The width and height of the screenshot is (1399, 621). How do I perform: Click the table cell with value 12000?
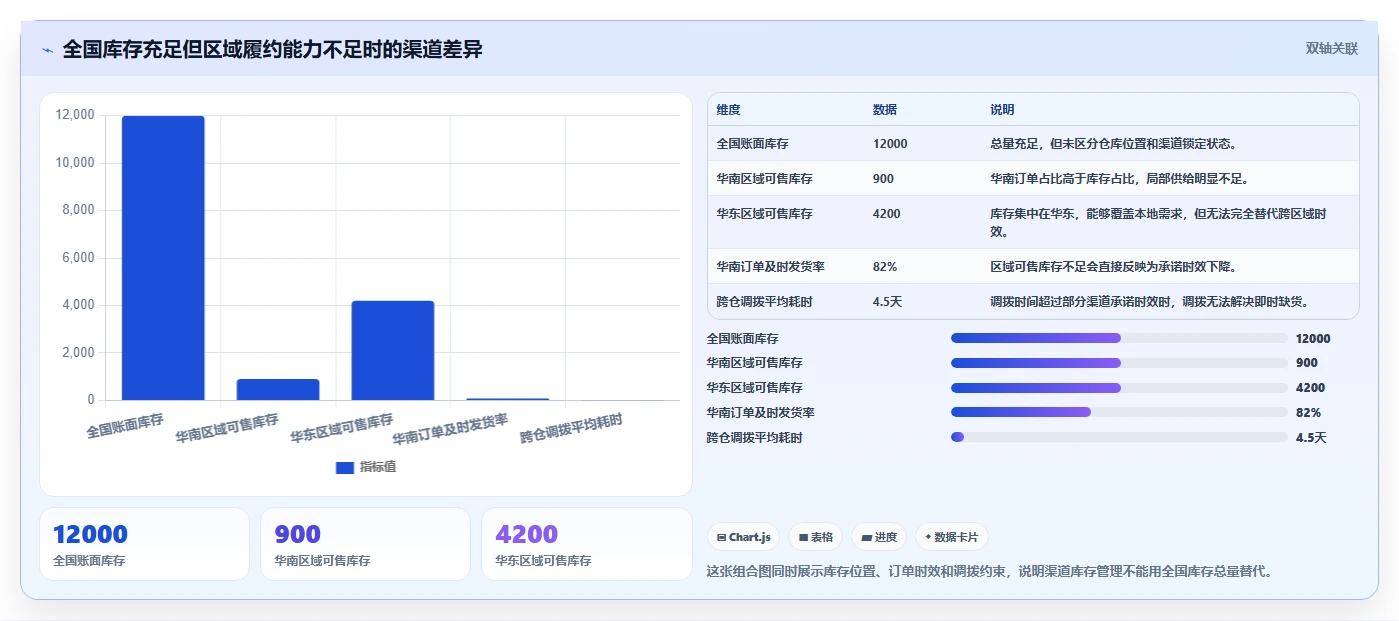[890, 143]
